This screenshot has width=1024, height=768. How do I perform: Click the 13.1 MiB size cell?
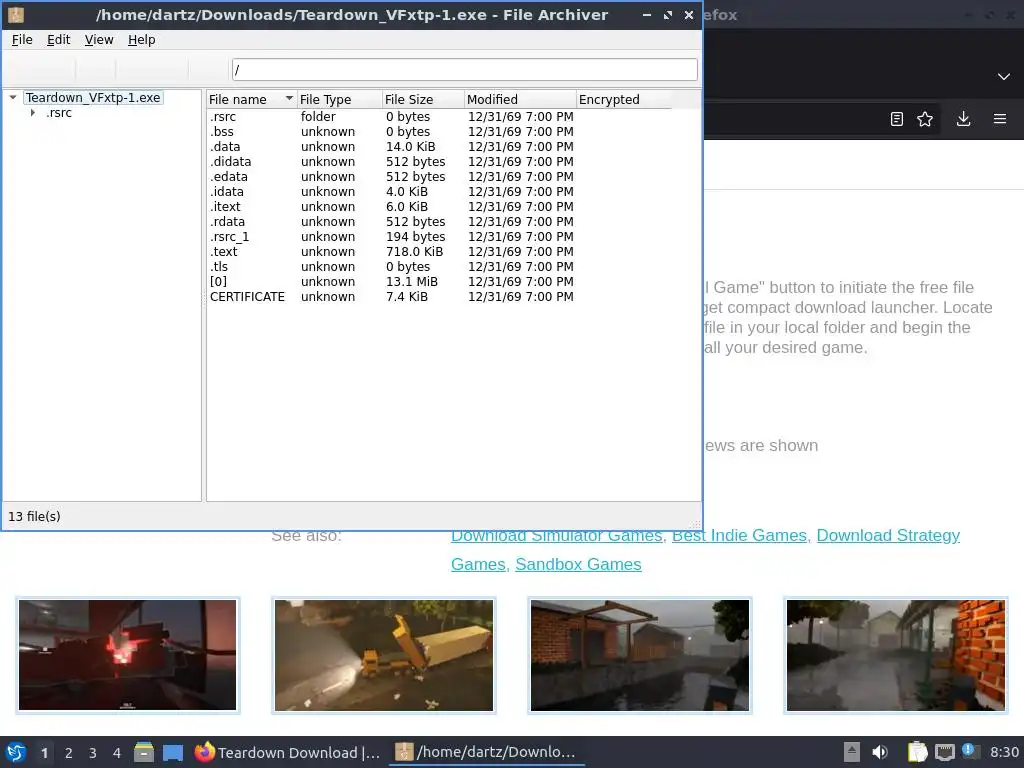coord(411,282)
